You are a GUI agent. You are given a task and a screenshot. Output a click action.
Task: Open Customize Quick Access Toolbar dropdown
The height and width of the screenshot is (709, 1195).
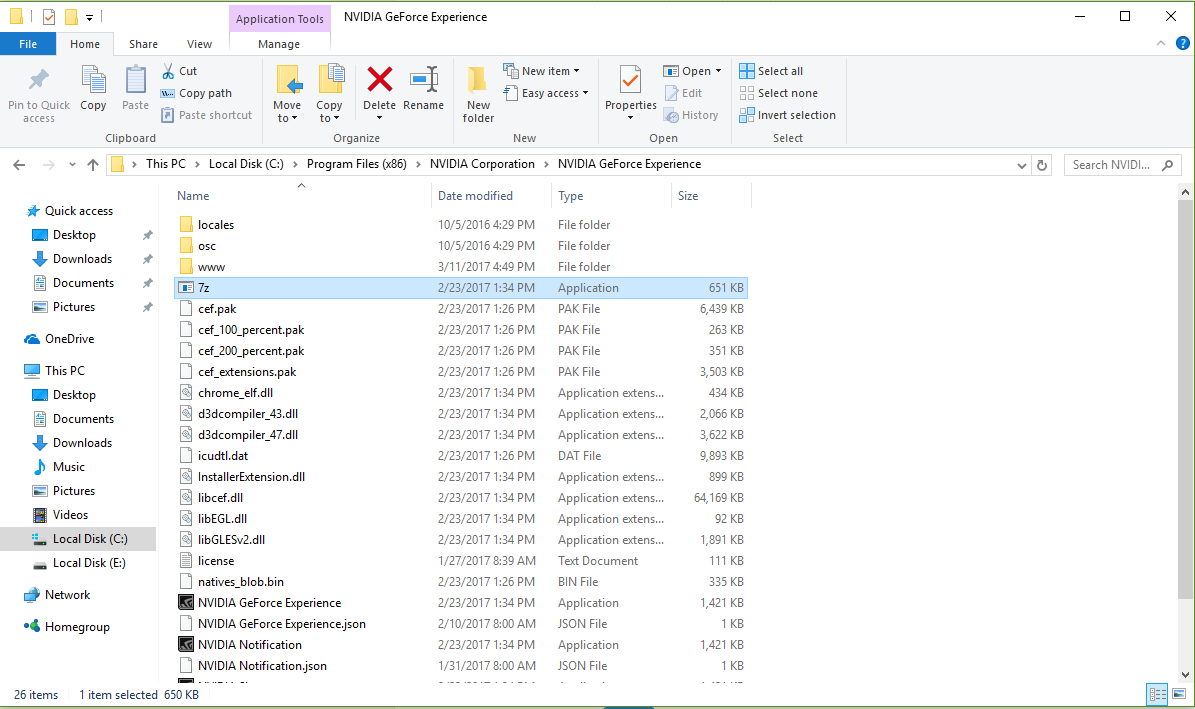pos(89,17)
